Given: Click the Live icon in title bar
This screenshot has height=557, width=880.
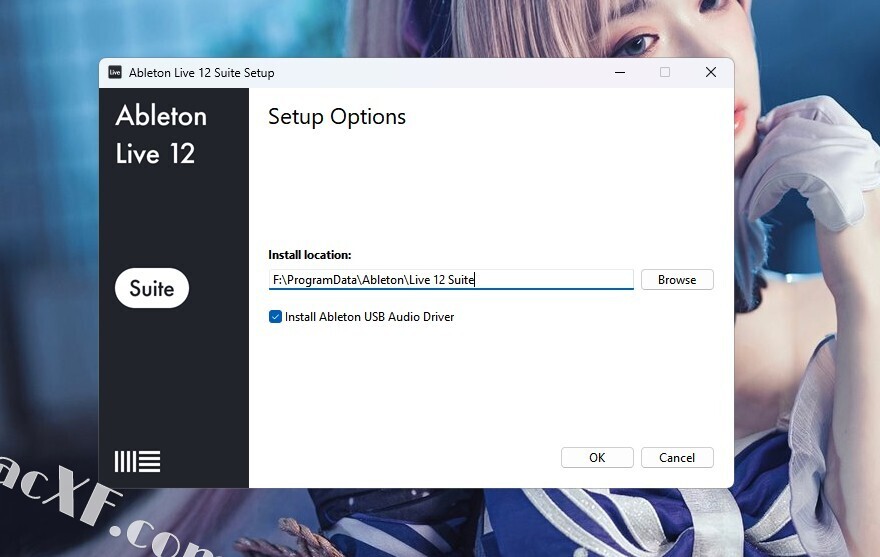Looking at the screenshot, I should pyautogui.click(x=115, y=72).
